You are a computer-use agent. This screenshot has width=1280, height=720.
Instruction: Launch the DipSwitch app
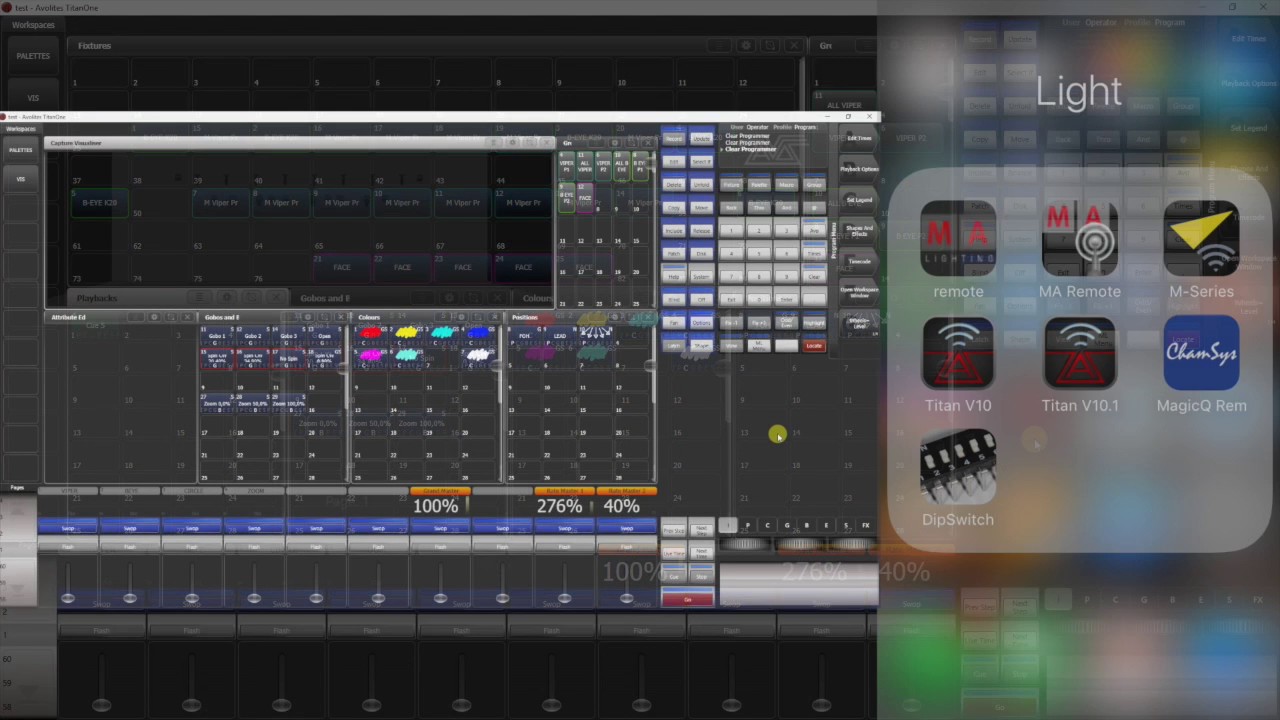point(958,467)
